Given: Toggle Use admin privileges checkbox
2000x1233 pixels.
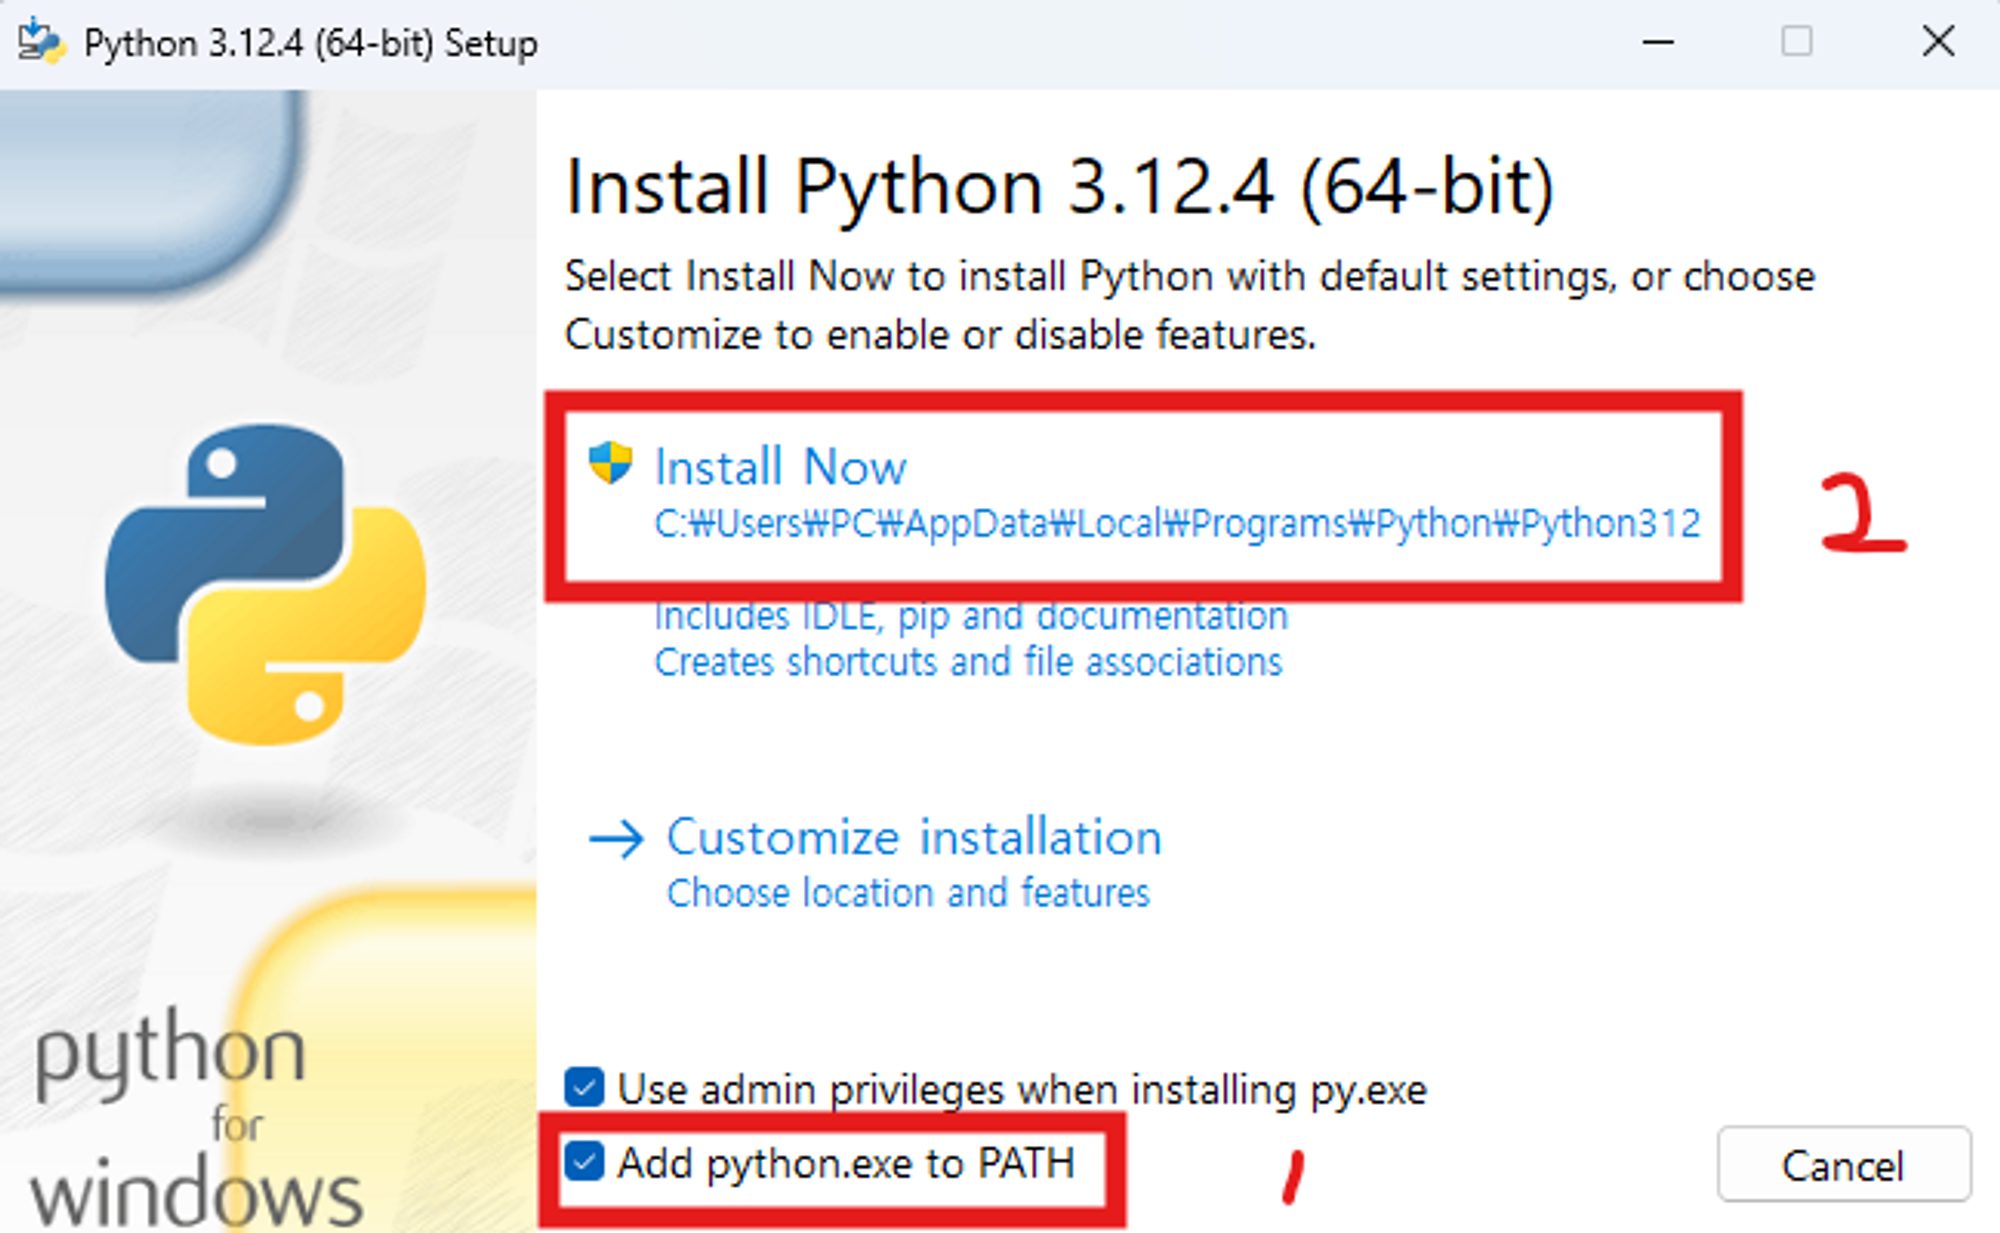Looking at the screenshot, I should [584, 1088].
